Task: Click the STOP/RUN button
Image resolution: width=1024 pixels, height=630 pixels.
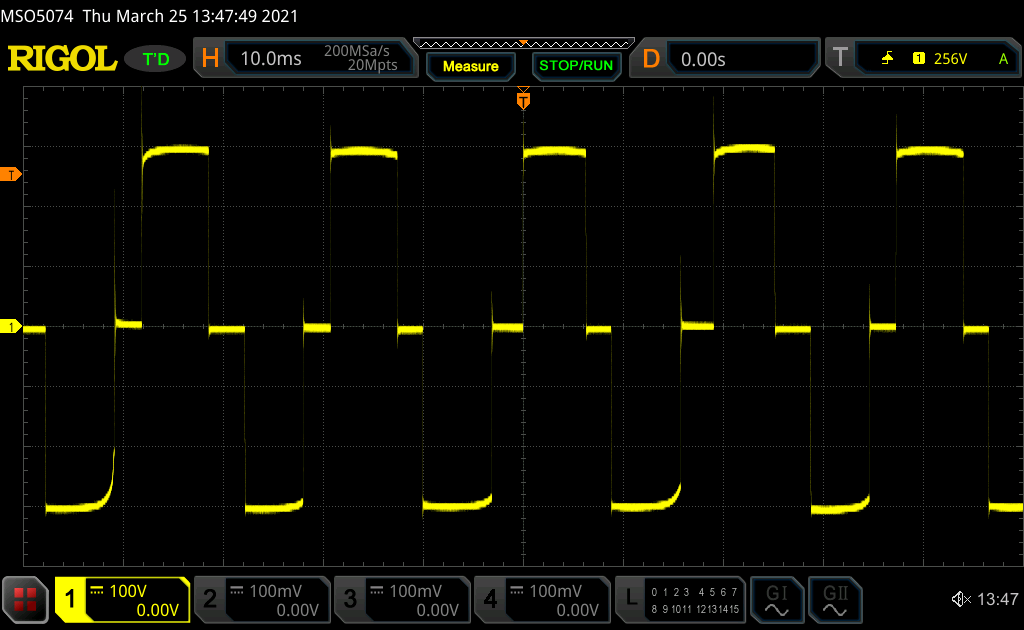Action: tap(575, 66)
